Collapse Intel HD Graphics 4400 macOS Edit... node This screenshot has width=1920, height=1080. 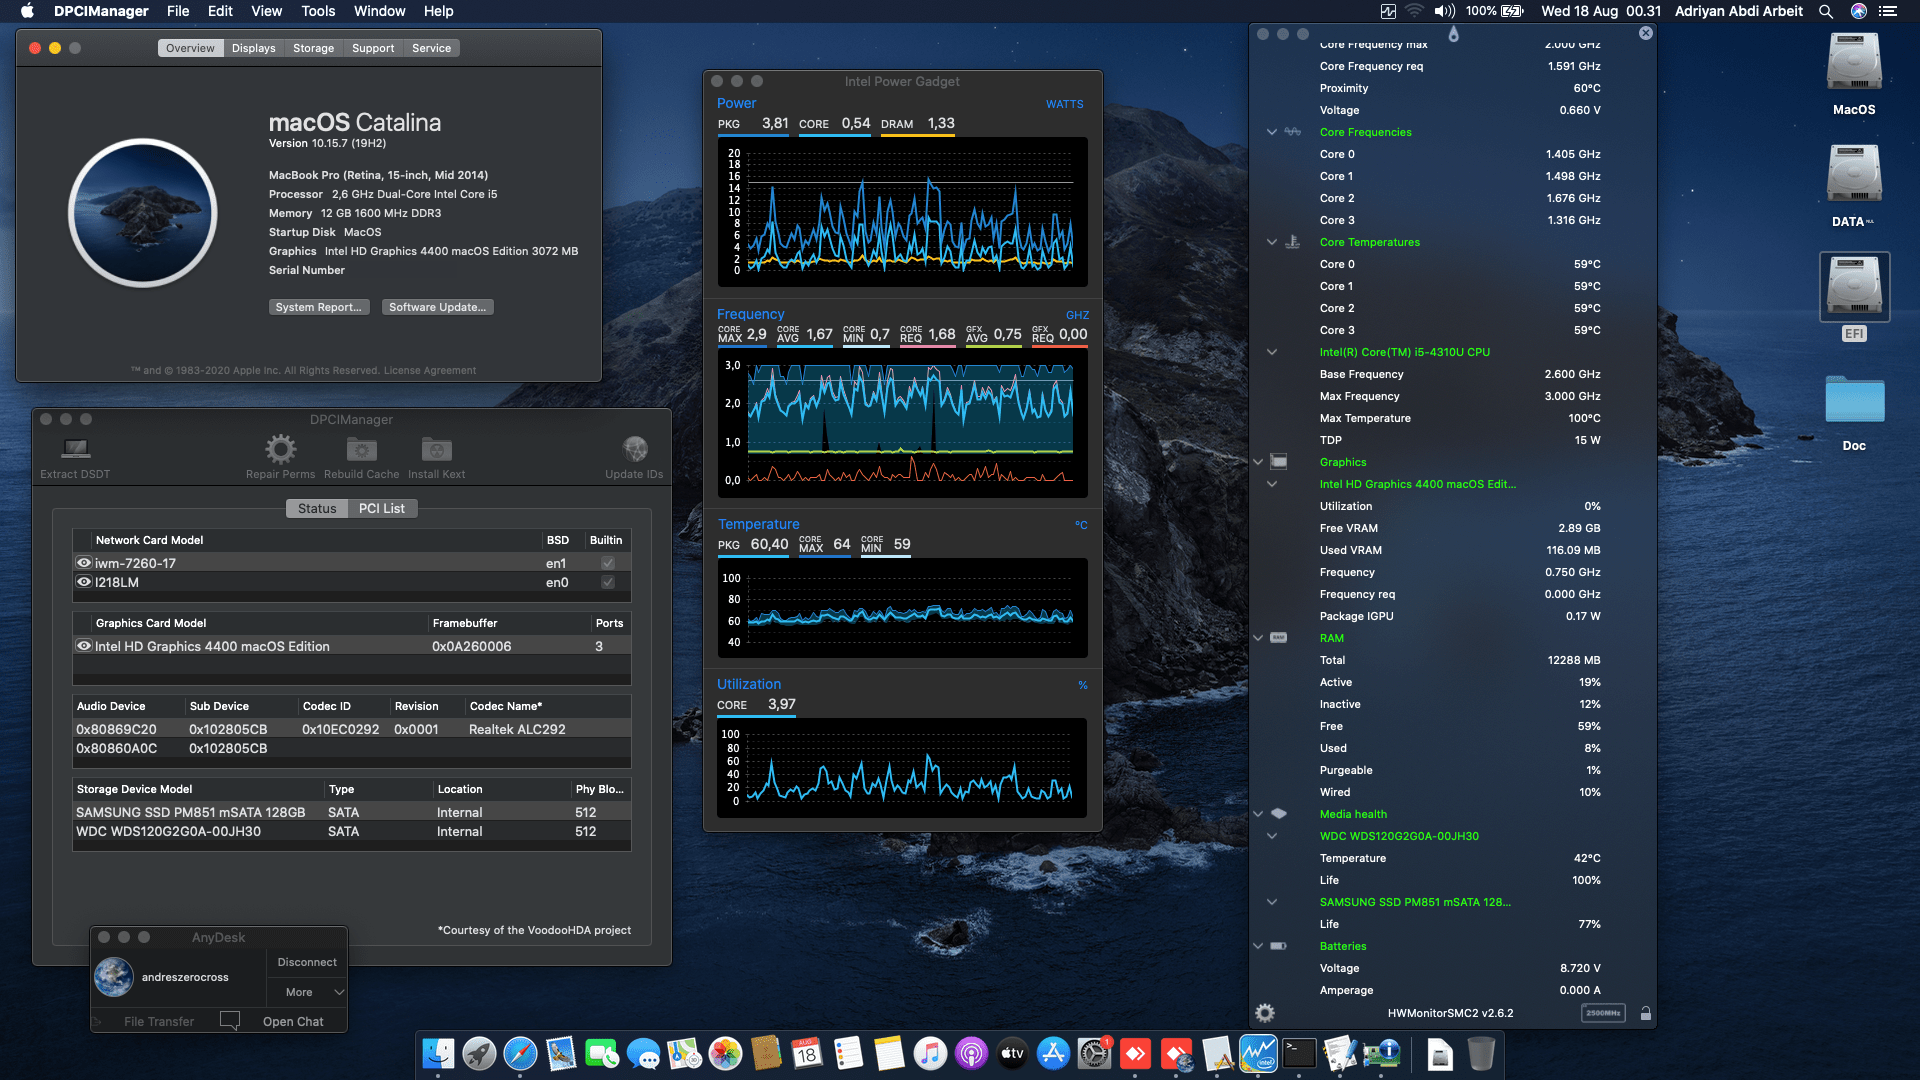point(1272,484)
